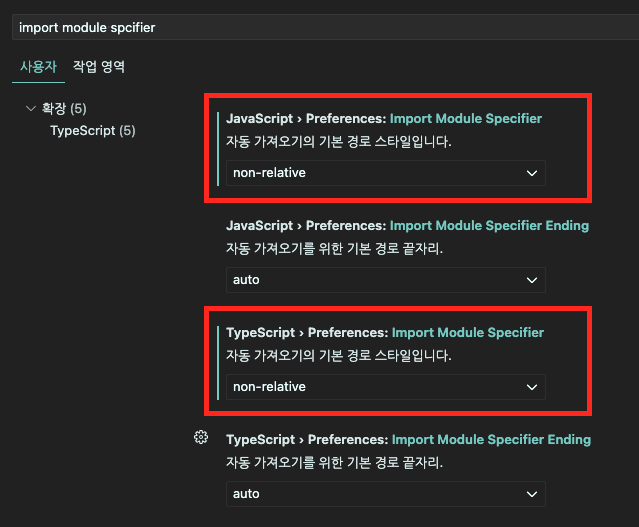Click TypeScript Import Module Specifier Ending title
The width and height of the screenshot is (639, 527).
408,440
